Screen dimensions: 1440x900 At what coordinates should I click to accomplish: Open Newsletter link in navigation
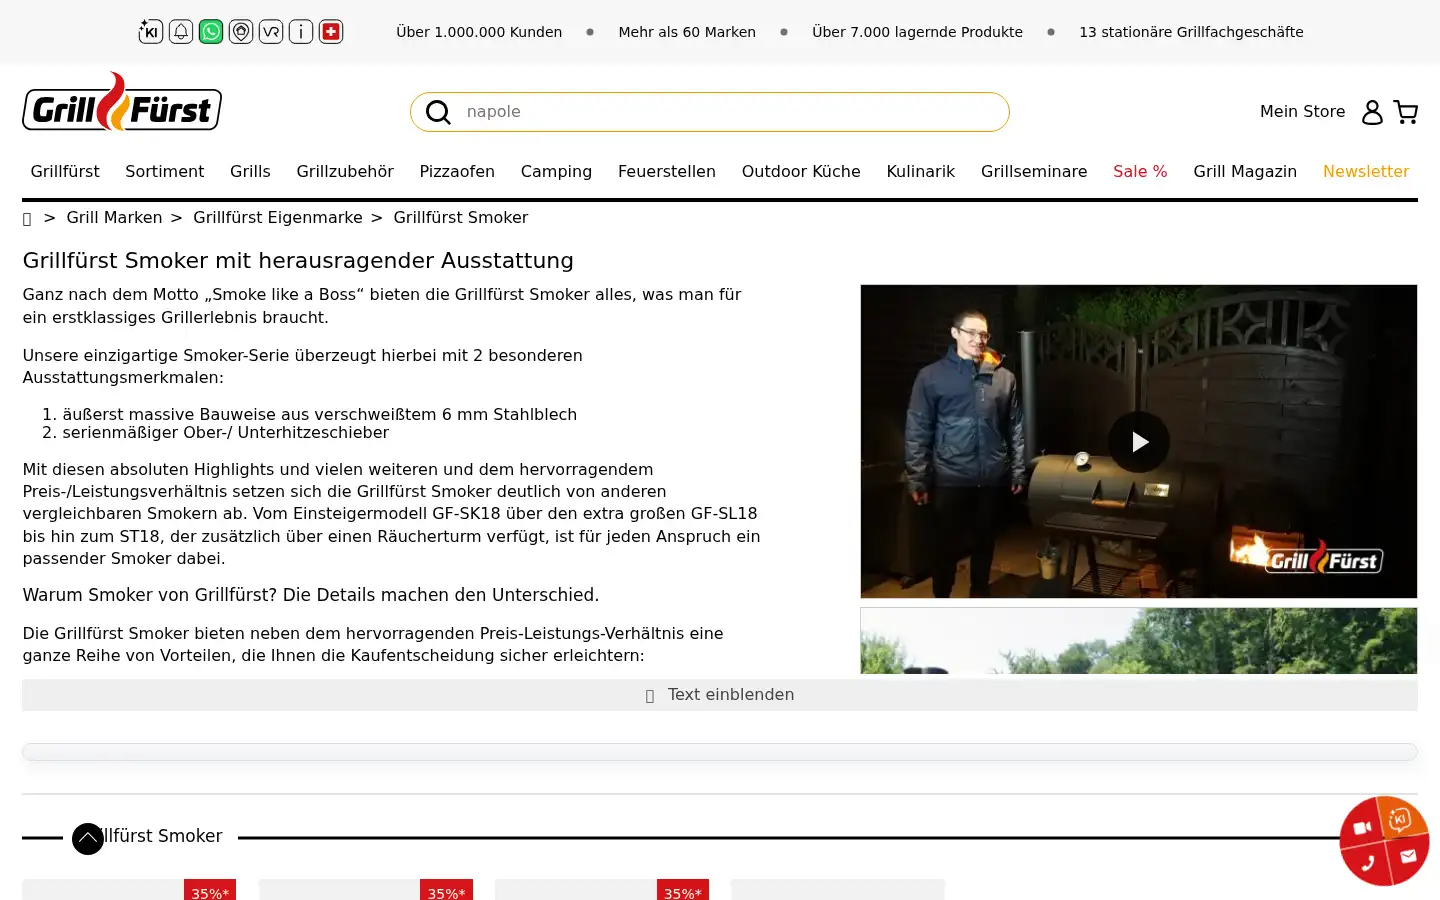[x=1366, y=172]
